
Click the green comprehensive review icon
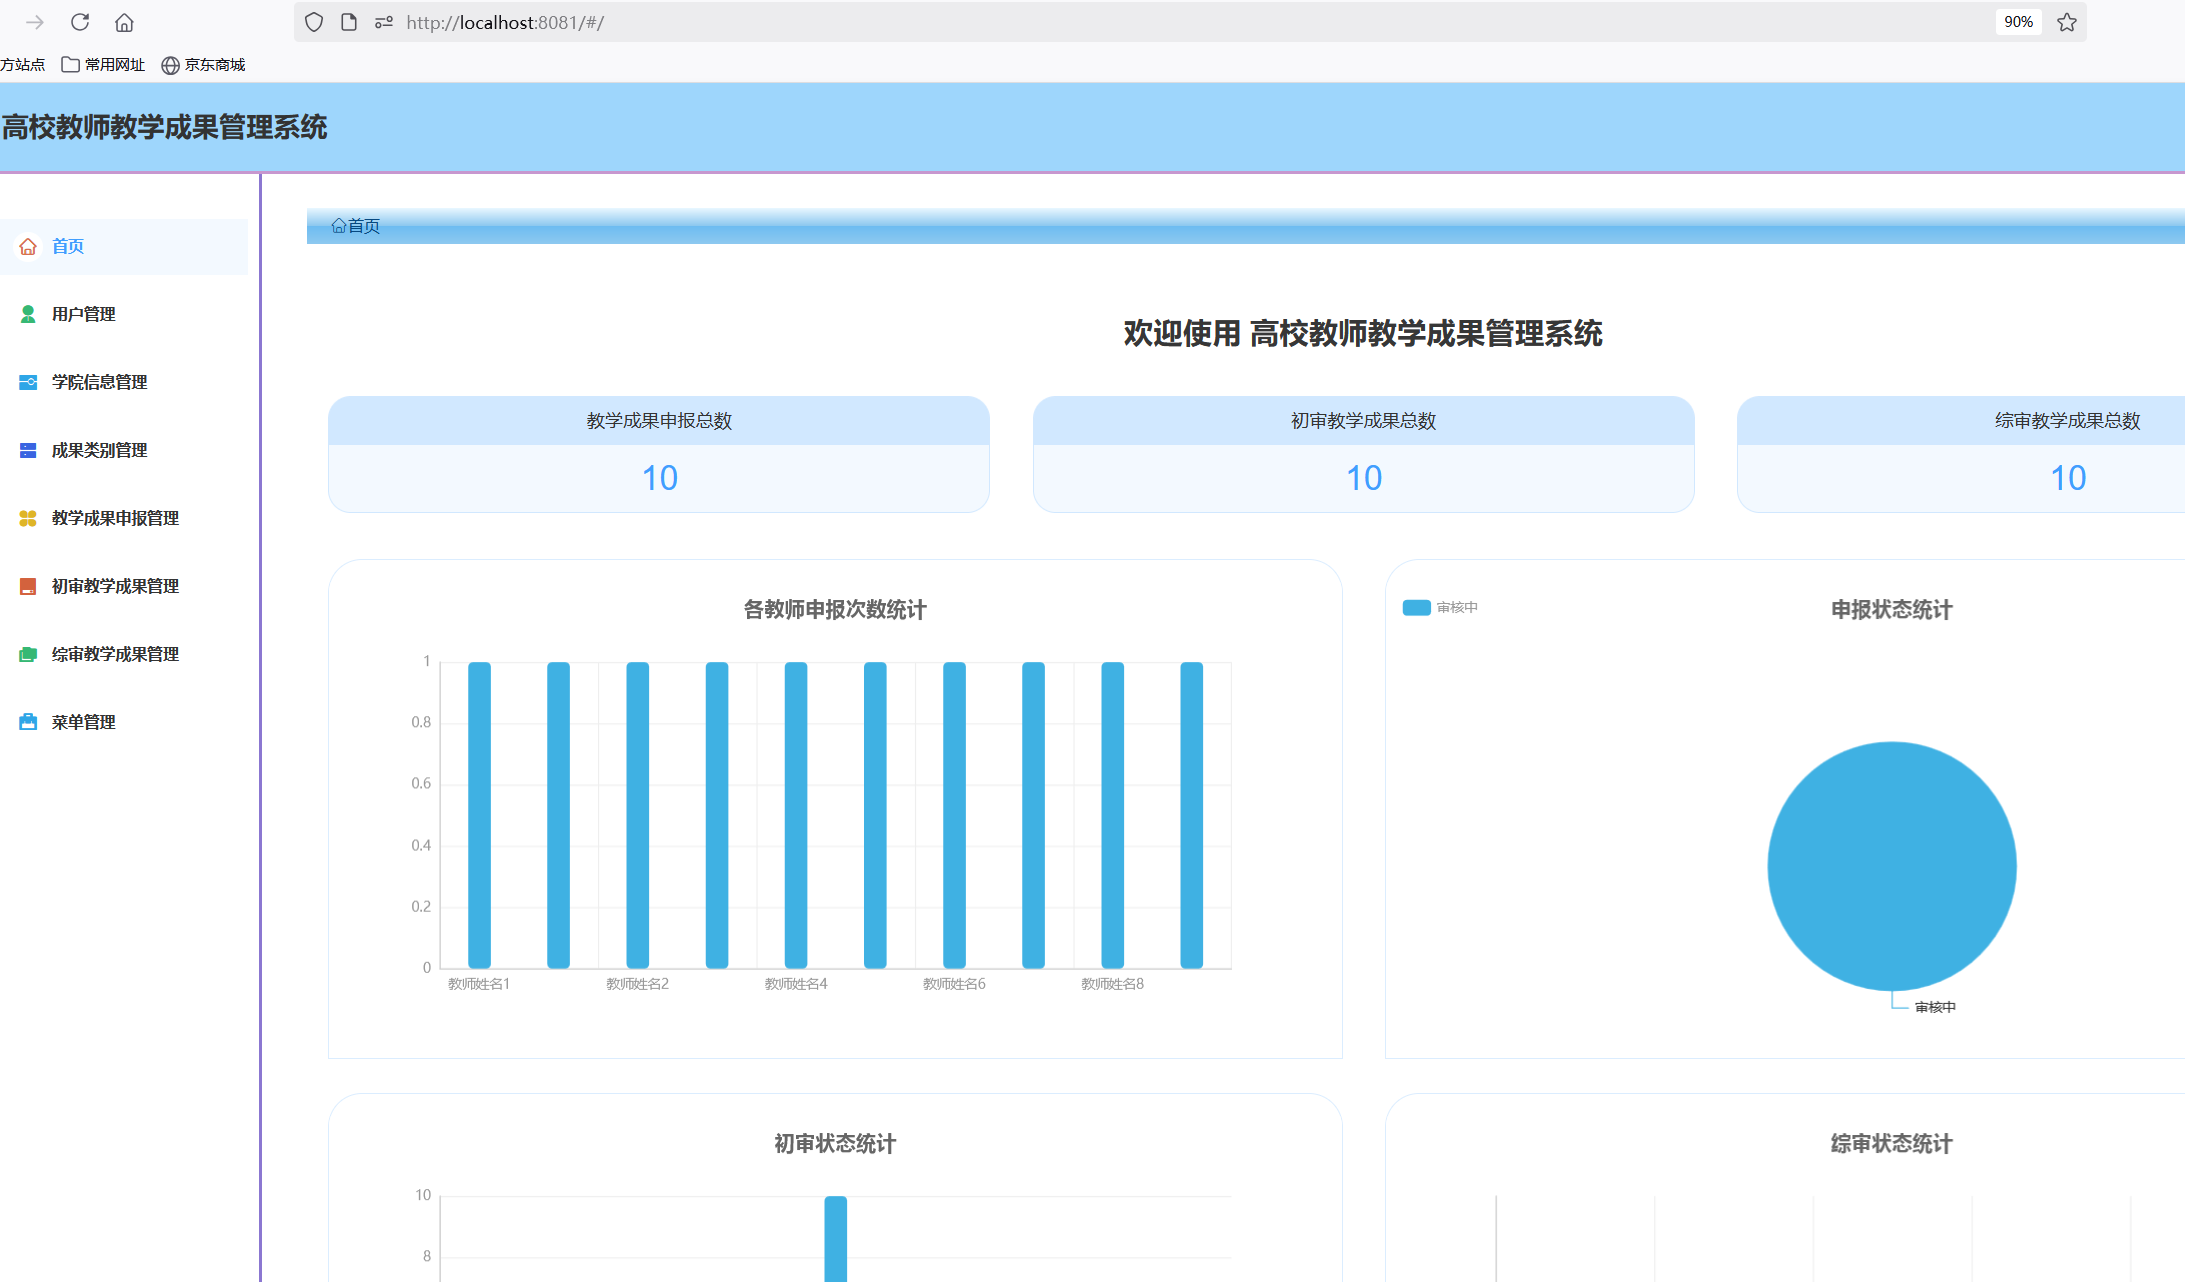coord(28,654)
